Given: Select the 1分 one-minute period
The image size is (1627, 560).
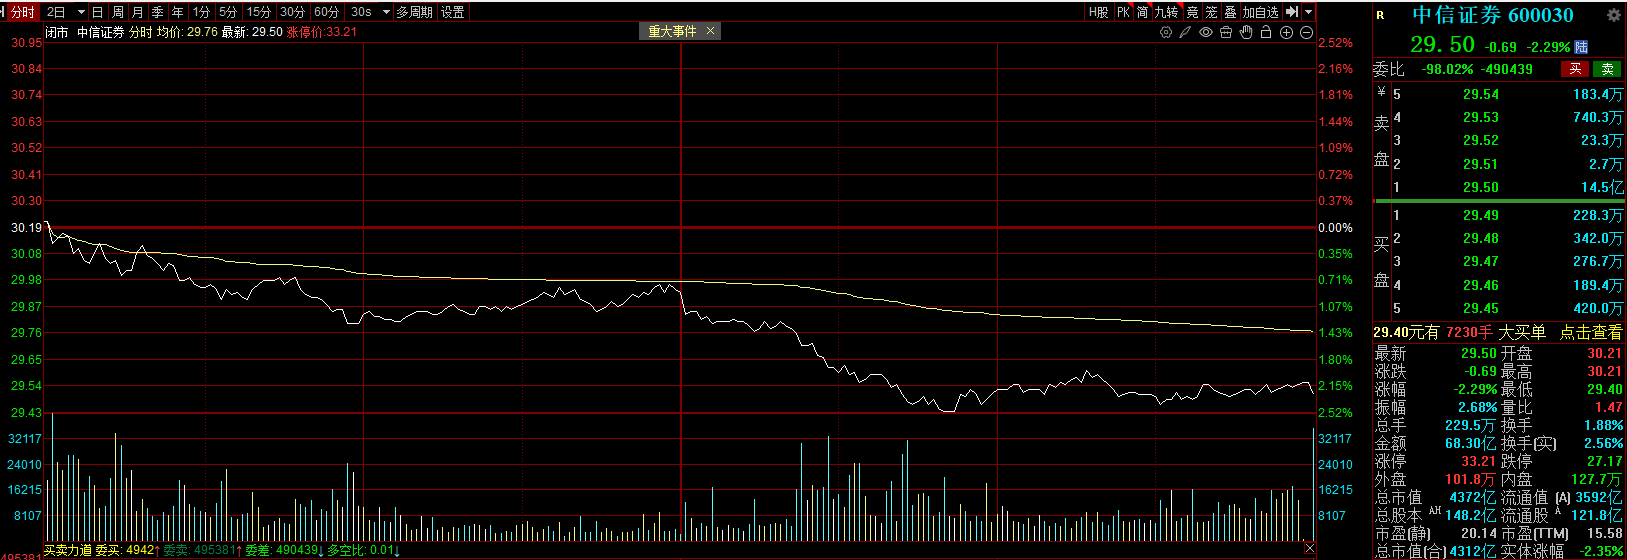Looking at the screenshot, I should 202,12.
